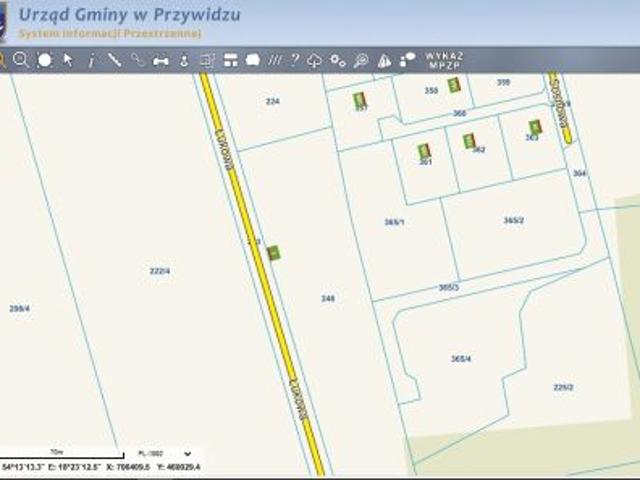Click the greyed-out link chain icon
Viewport: 640px width, 480px height.
138,60
